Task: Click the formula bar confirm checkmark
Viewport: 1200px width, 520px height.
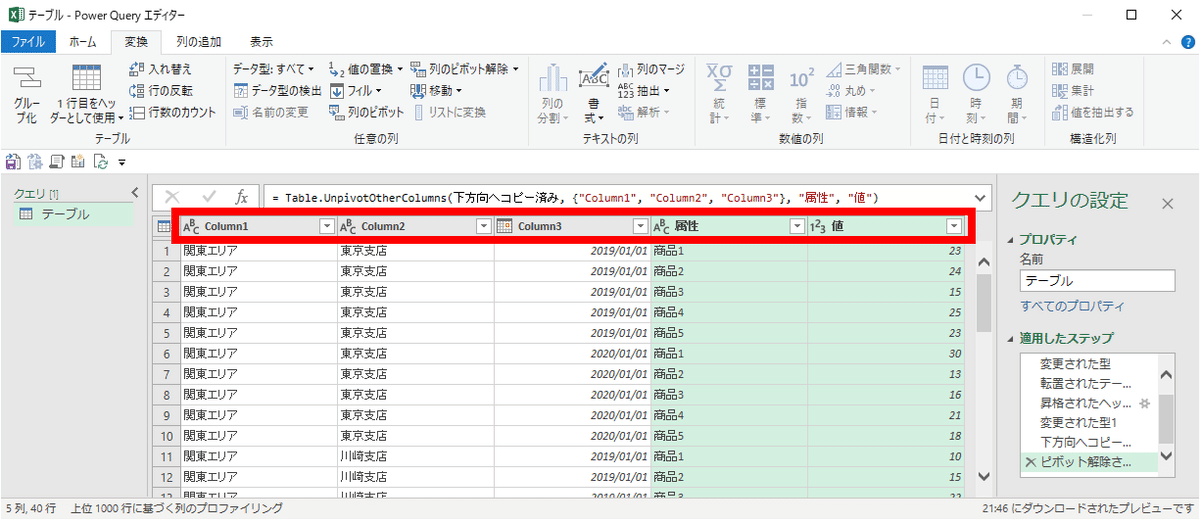Action: pos(209,197)
